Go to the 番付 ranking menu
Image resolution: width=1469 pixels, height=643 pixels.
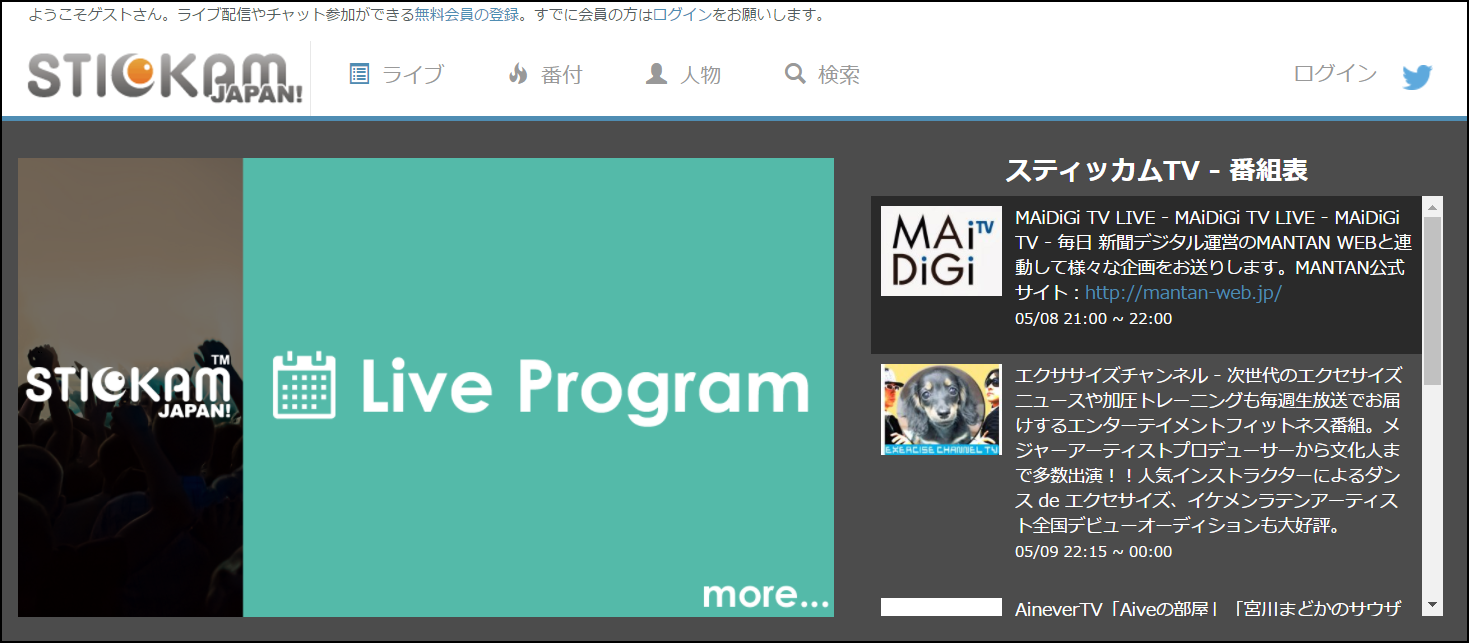click(x=561, y=75)
